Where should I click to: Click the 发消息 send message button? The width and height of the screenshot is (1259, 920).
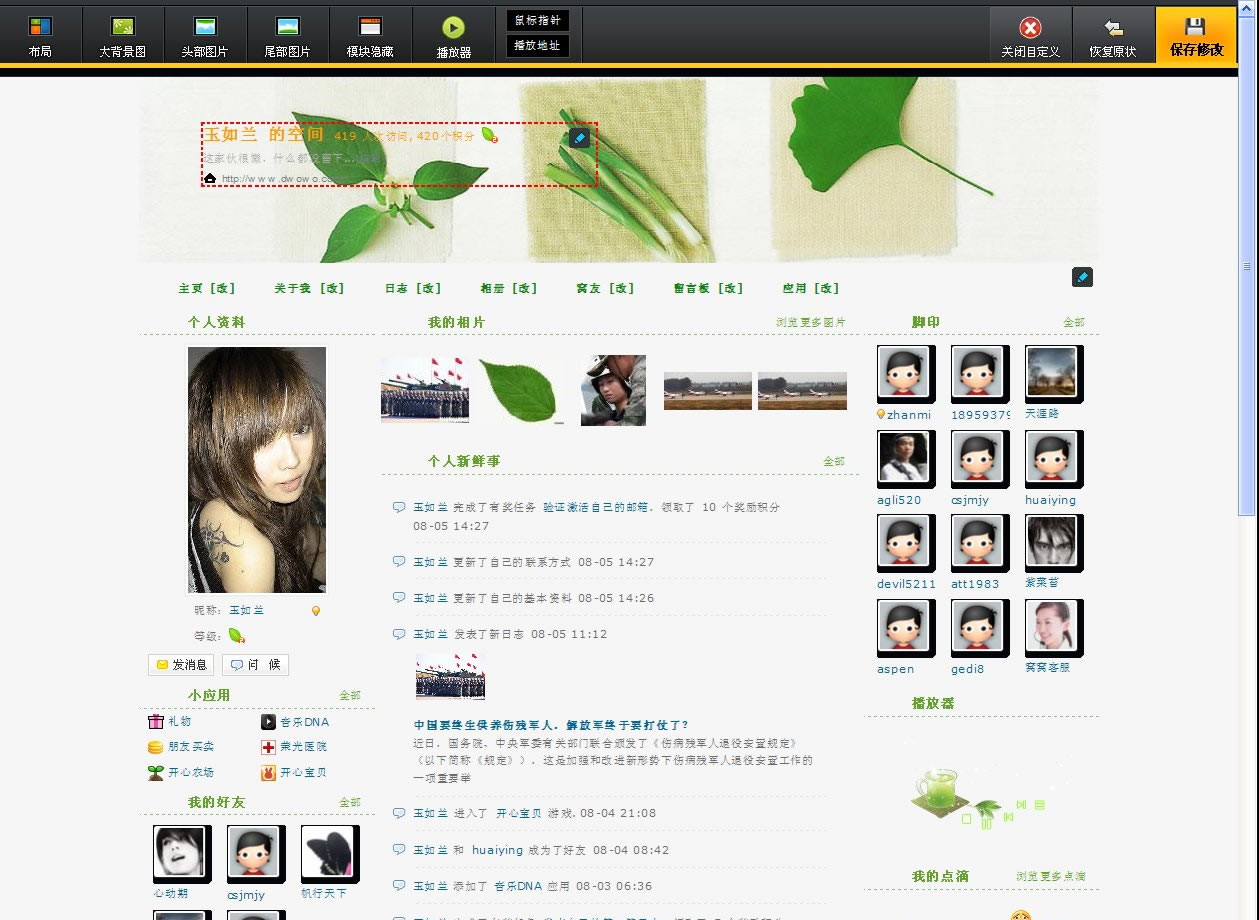181,665
